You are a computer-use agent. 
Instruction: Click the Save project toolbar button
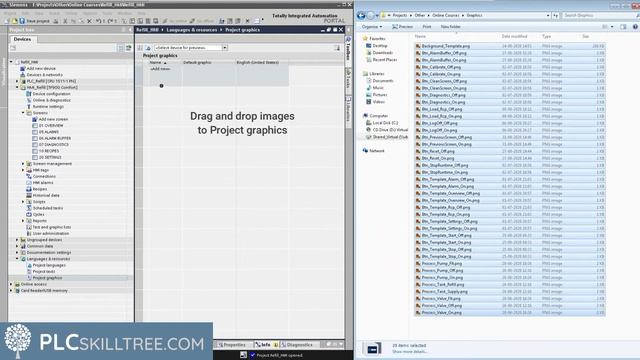click(x=34, y=21)
